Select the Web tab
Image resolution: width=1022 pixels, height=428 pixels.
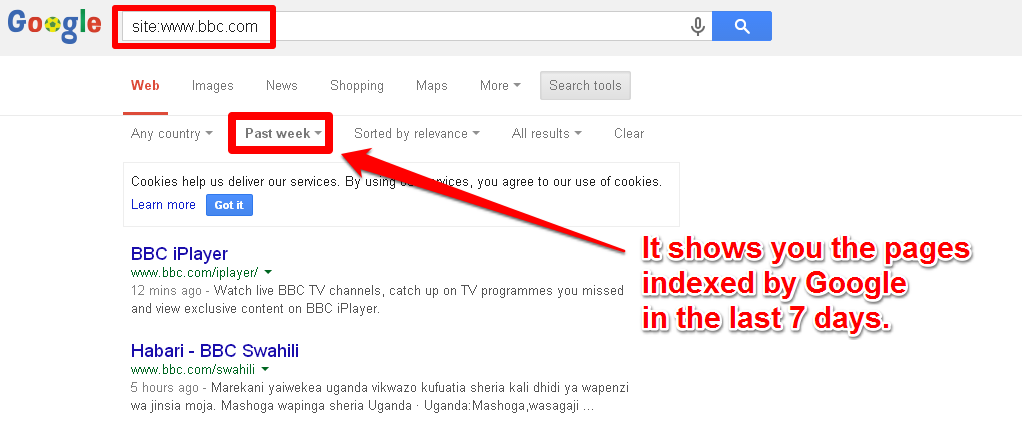pyautogui.click(x=145, y=85)
